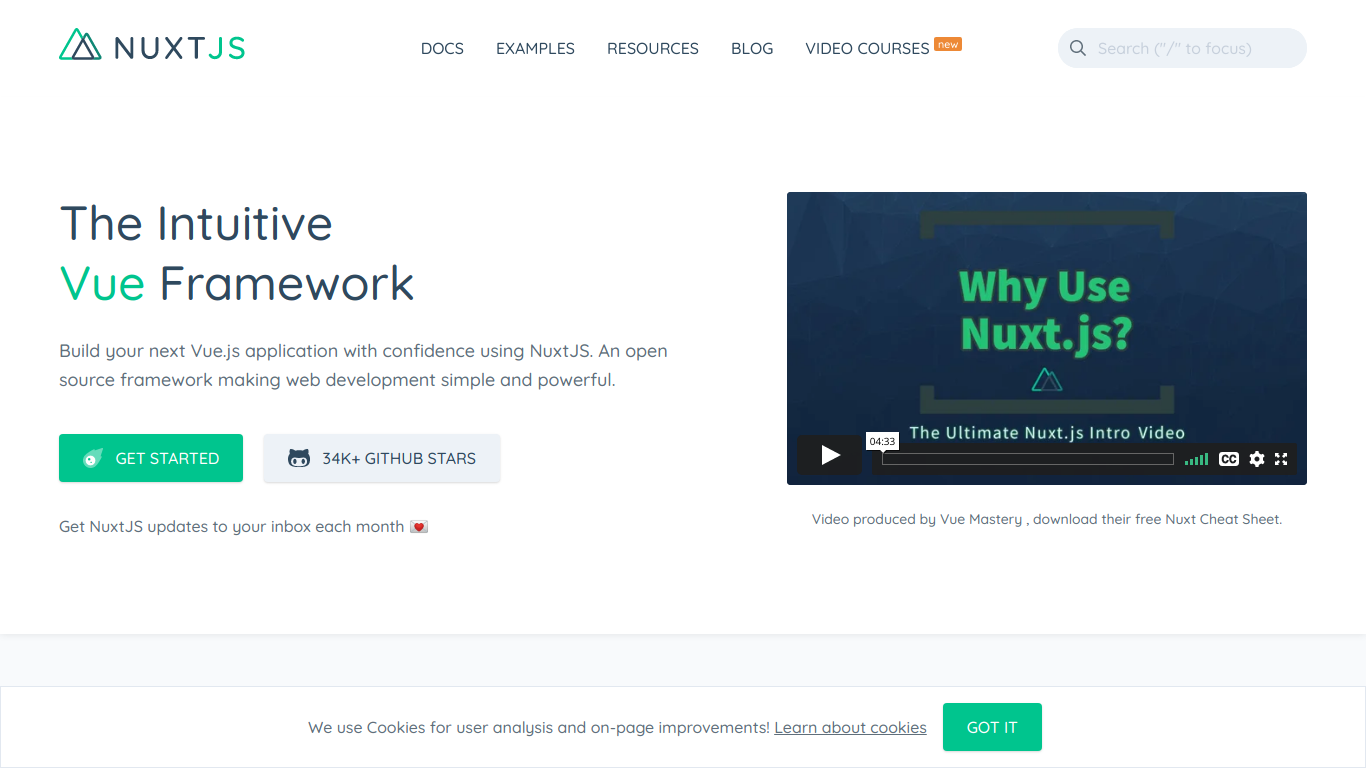This screenshot has height=768, width=1366.
Task: Adjust the video volume bars
Action: pyautogui.click(x=1196, y=459)
